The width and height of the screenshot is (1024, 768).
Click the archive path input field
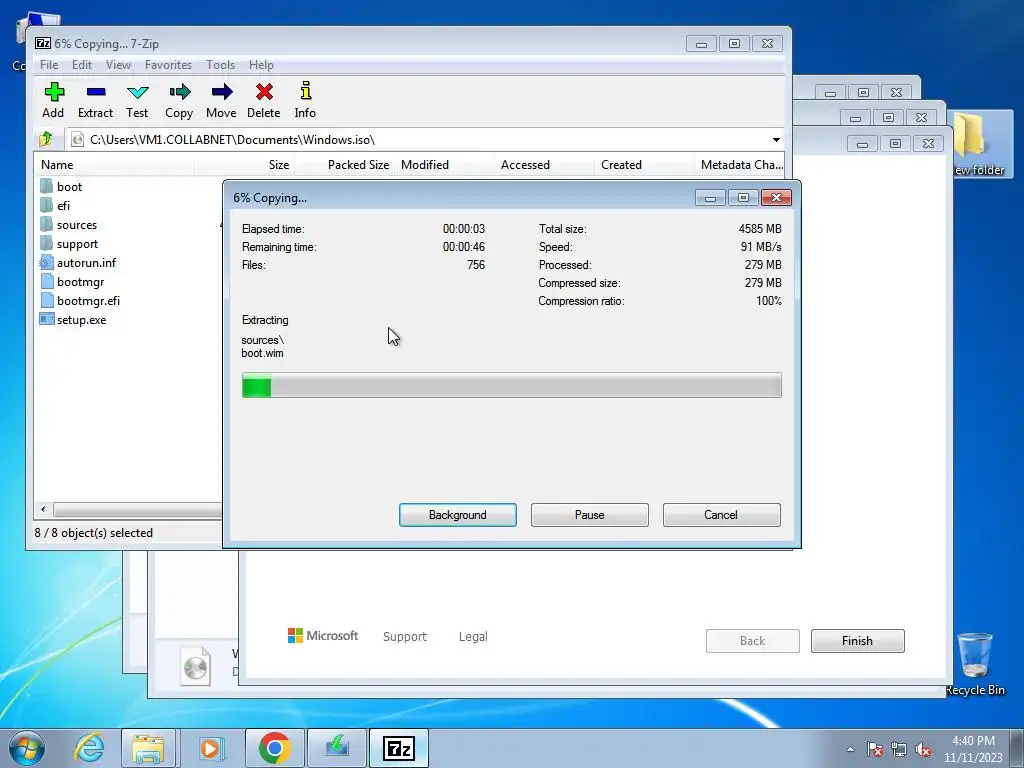pos(418,140)
